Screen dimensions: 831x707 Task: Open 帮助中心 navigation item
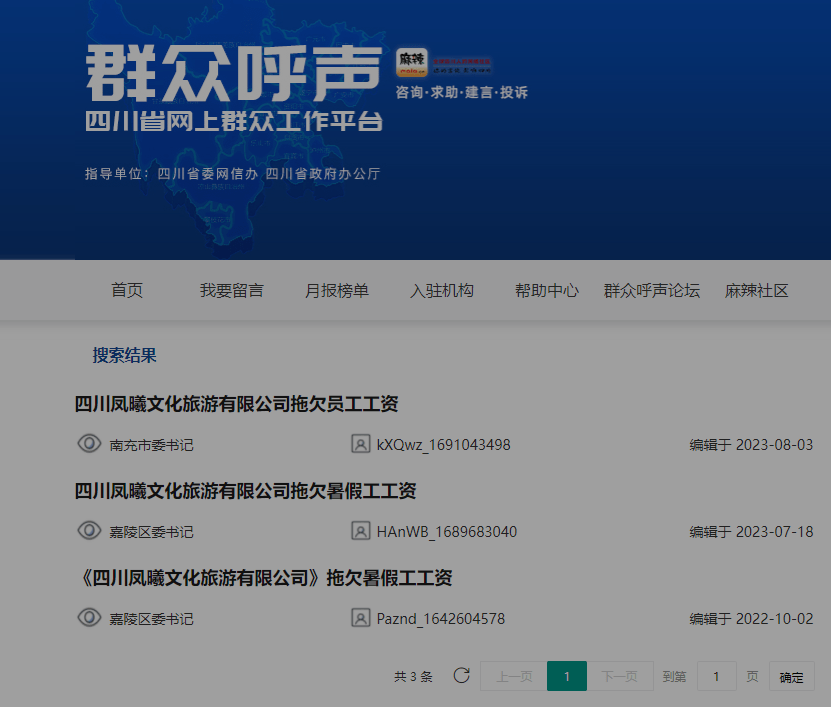(x=547, y=291)
